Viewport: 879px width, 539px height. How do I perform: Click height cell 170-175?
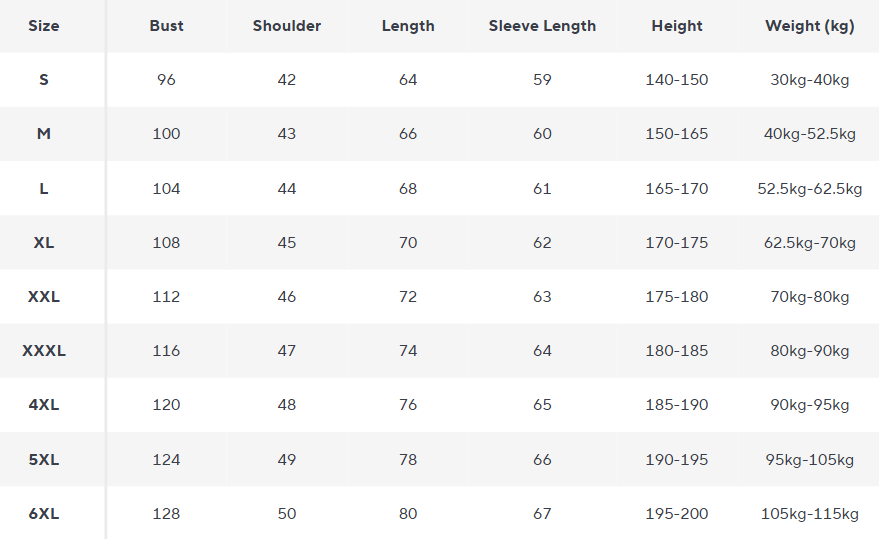tap(677, 243)
